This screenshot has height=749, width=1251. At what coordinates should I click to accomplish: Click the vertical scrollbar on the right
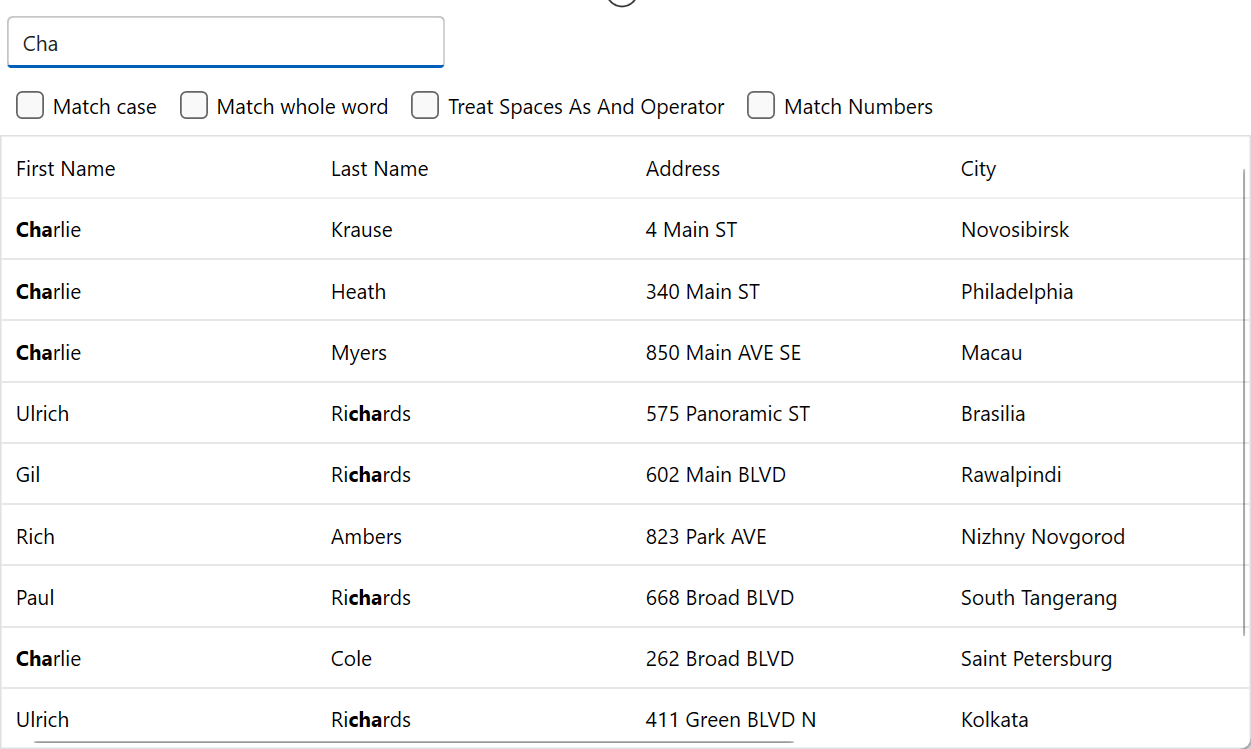click(x=1243, y=400)
